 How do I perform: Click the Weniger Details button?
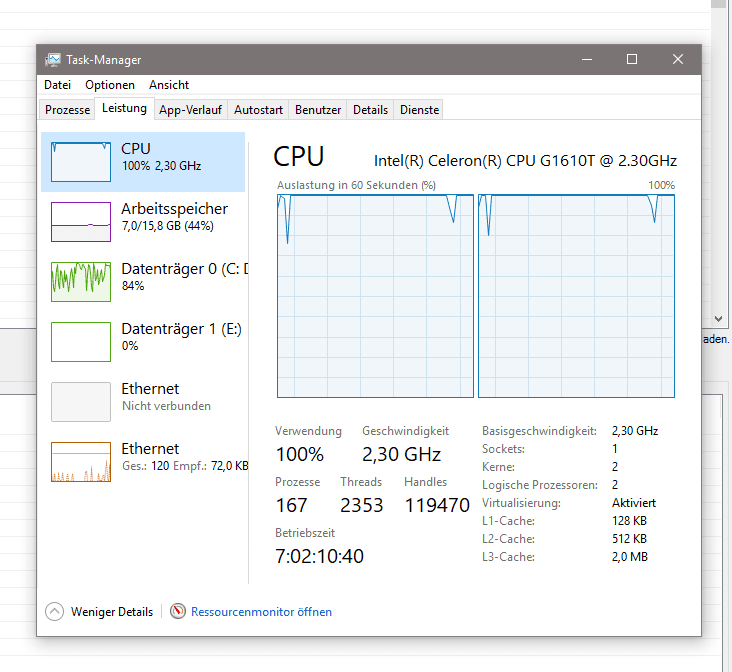click(99, 612)
